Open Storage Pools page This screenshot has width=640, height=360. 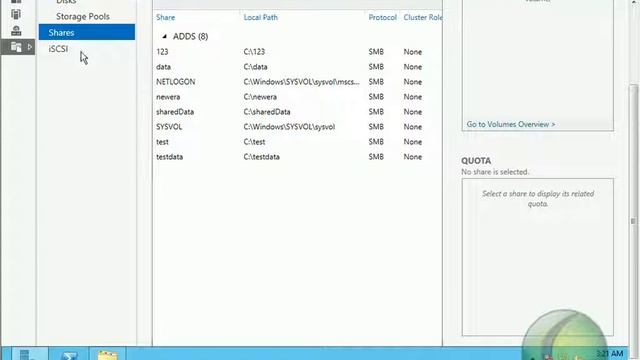point(83,16)
